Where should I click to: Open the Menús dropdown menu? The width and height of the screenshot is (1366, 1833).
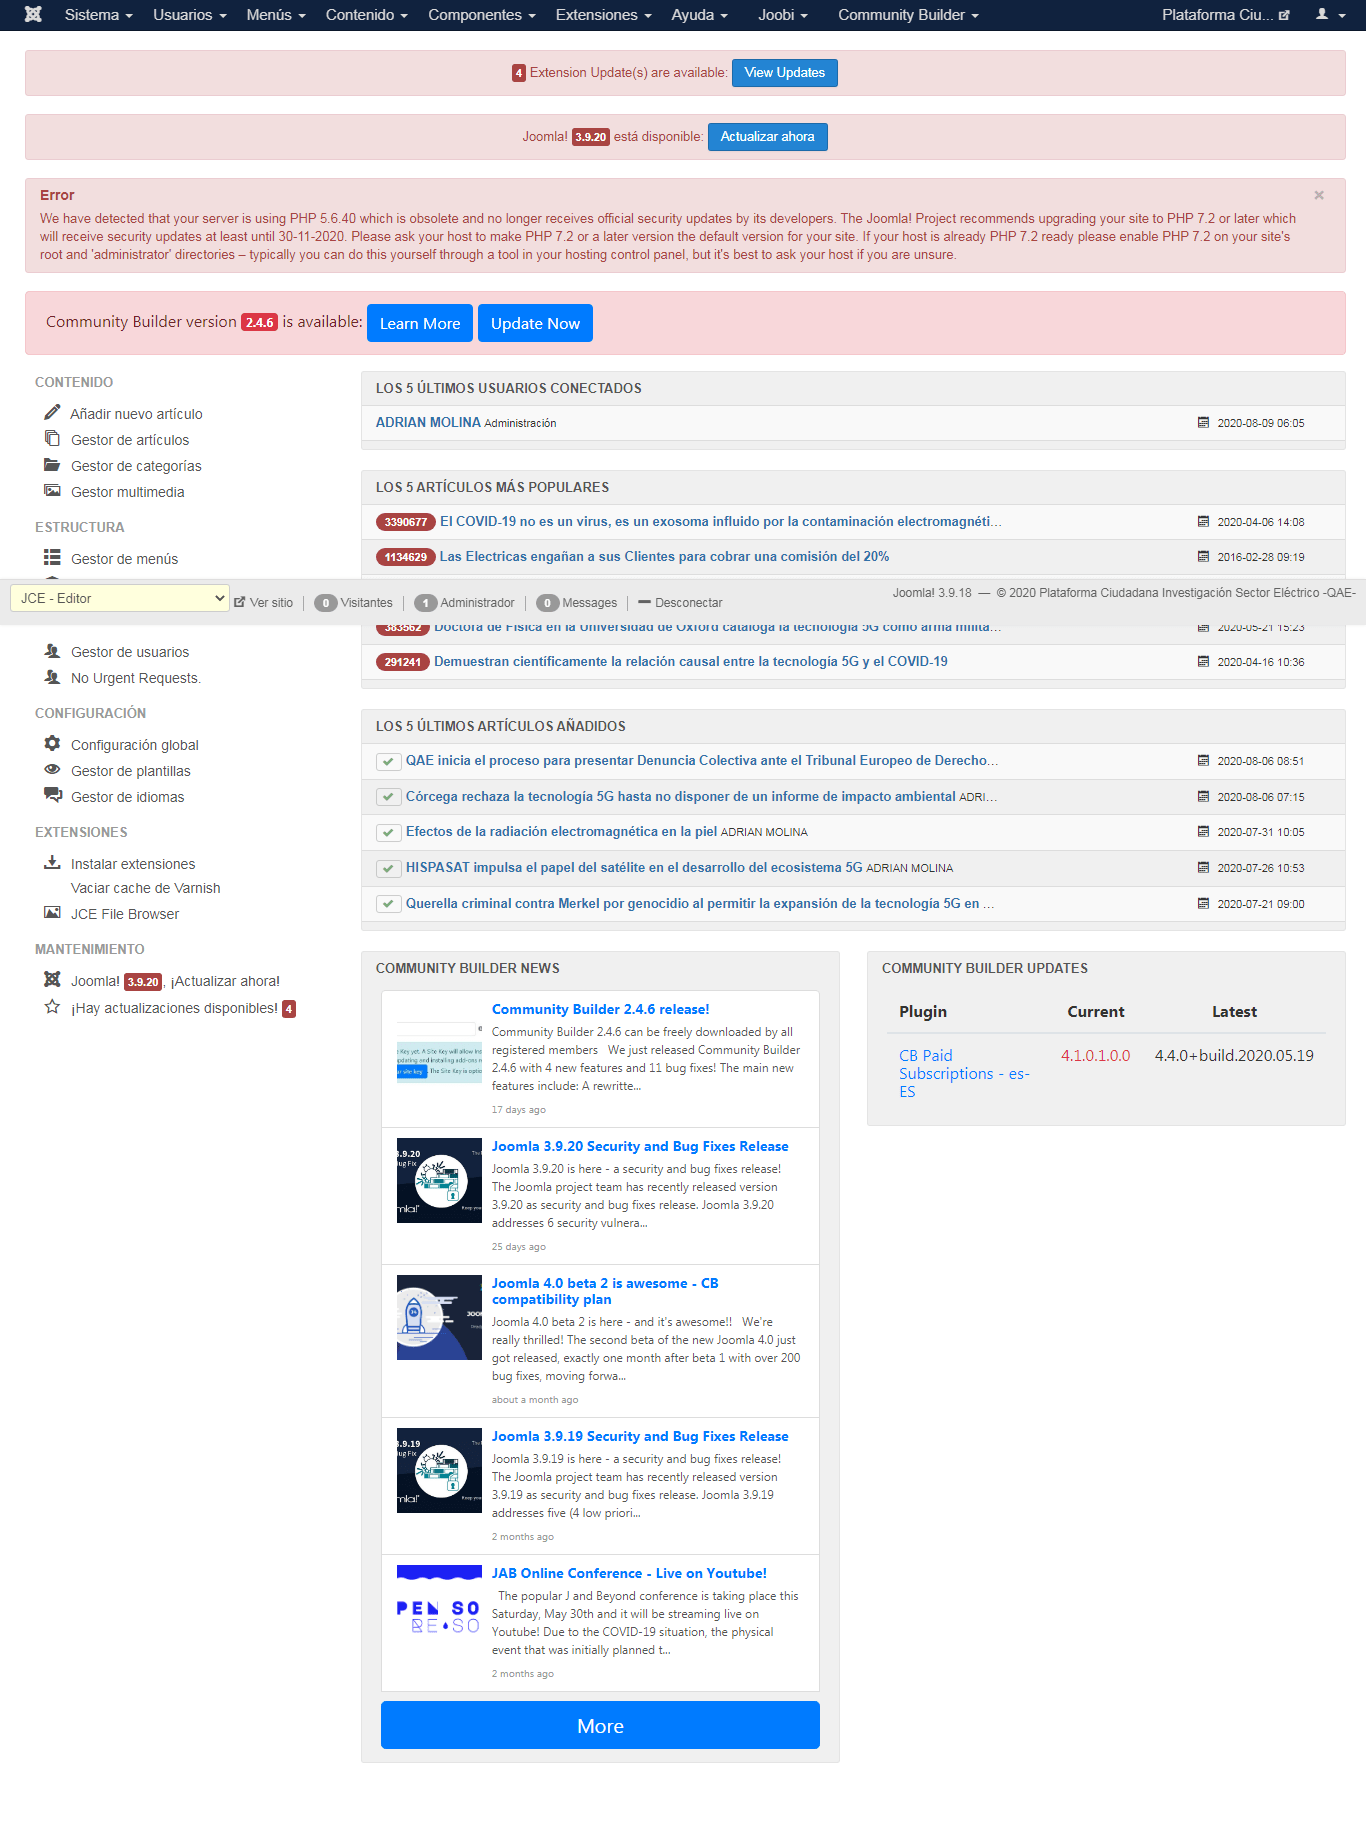[x=276, y=15]
